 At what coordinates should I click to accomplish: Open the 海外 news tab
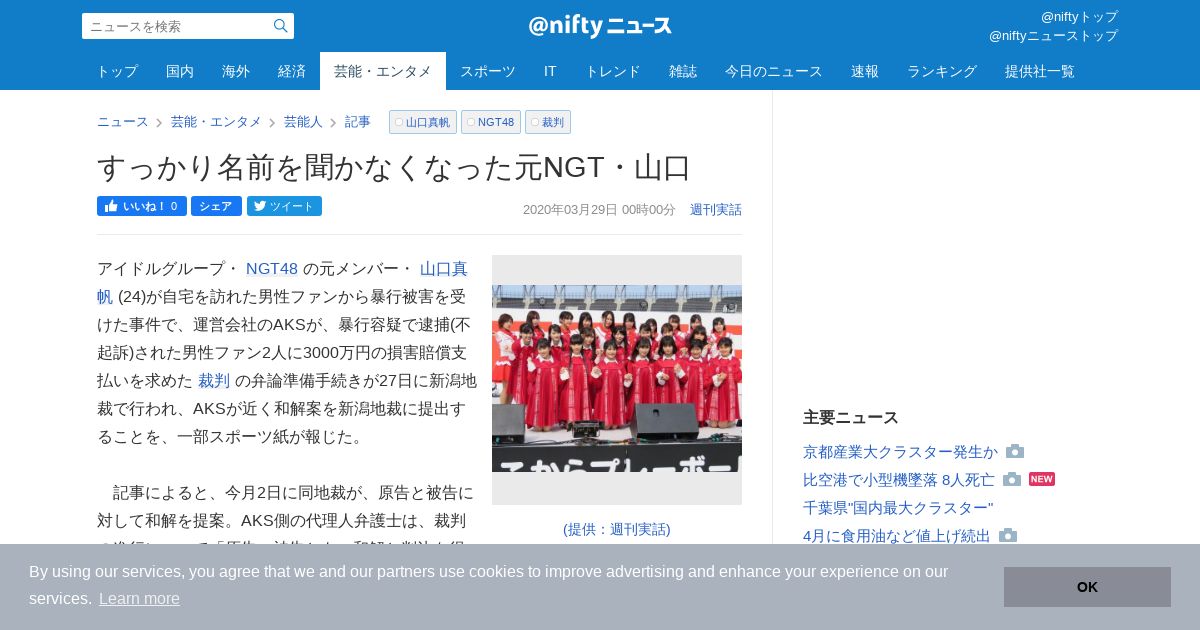click(x=236, y=71)
